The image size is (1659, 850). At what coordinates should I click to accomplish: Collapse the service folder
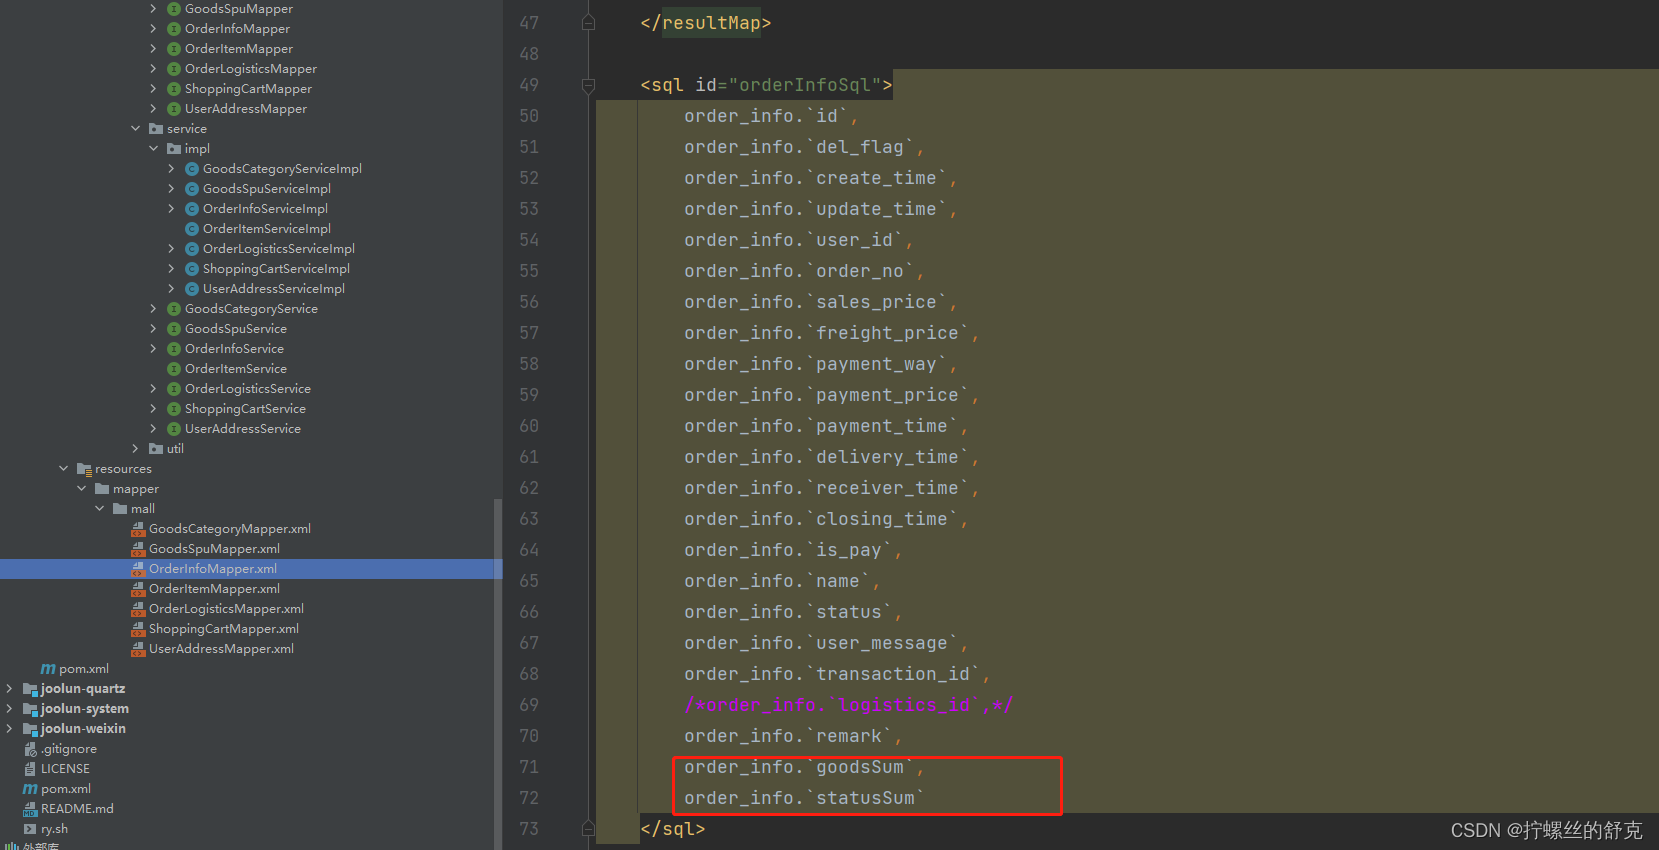click(x=135, y=129)
